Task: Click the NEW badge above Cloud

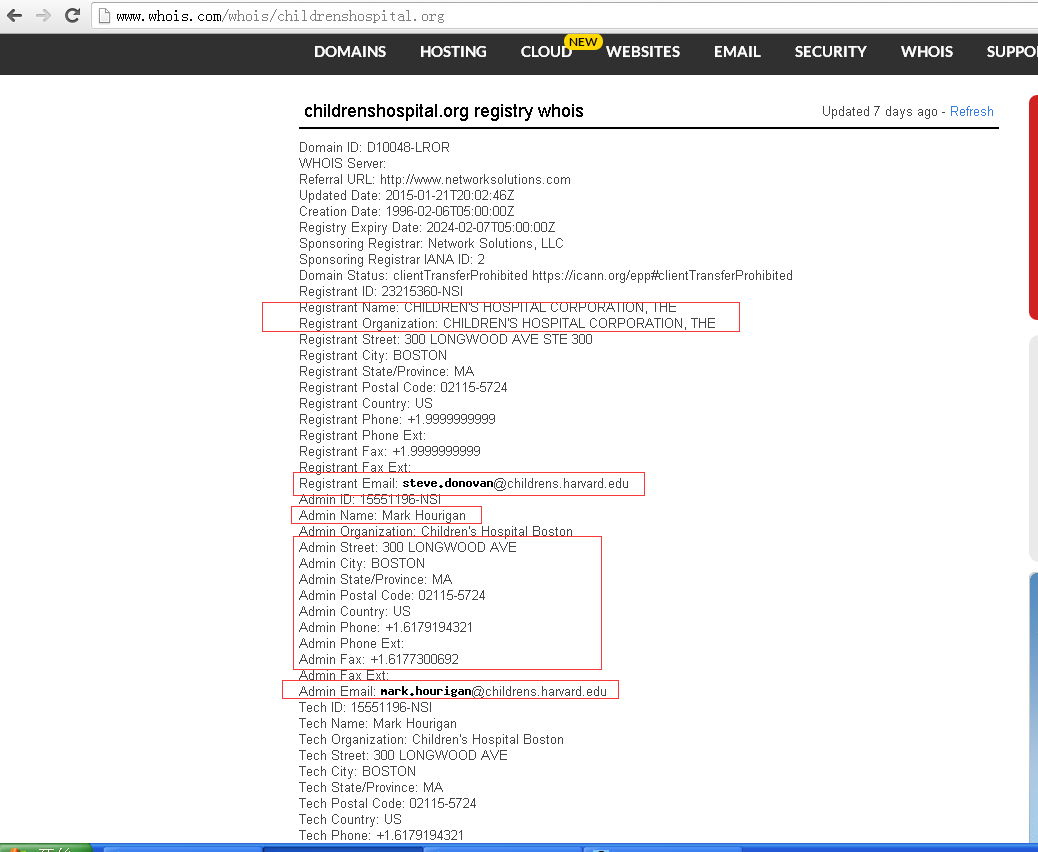Action: [x=583, y=42]
